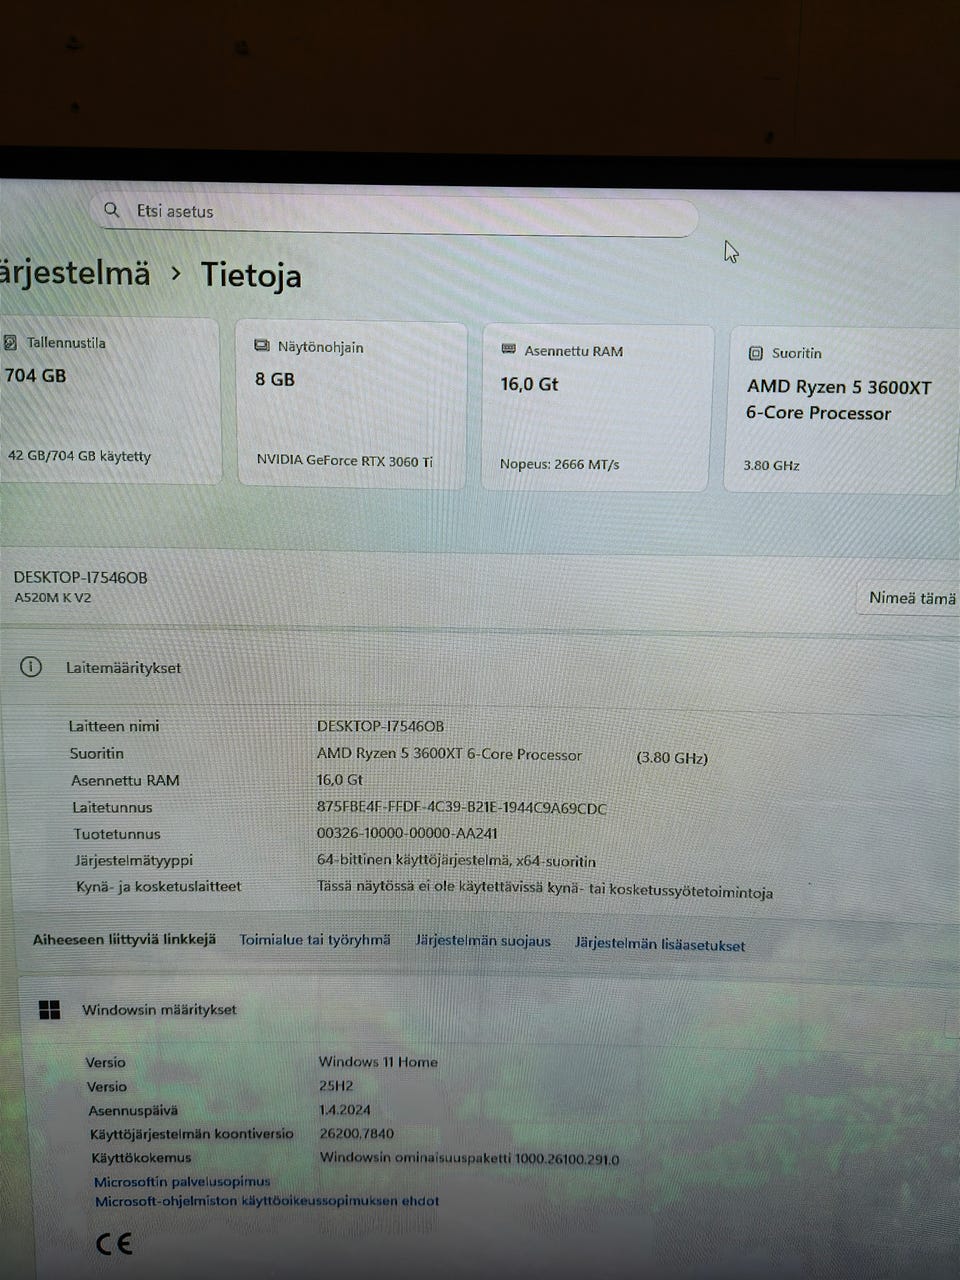
Task: Click the Laitetunnus value 875FBE4F-FFDF-4C39
Action: click(x=462, y=808)
